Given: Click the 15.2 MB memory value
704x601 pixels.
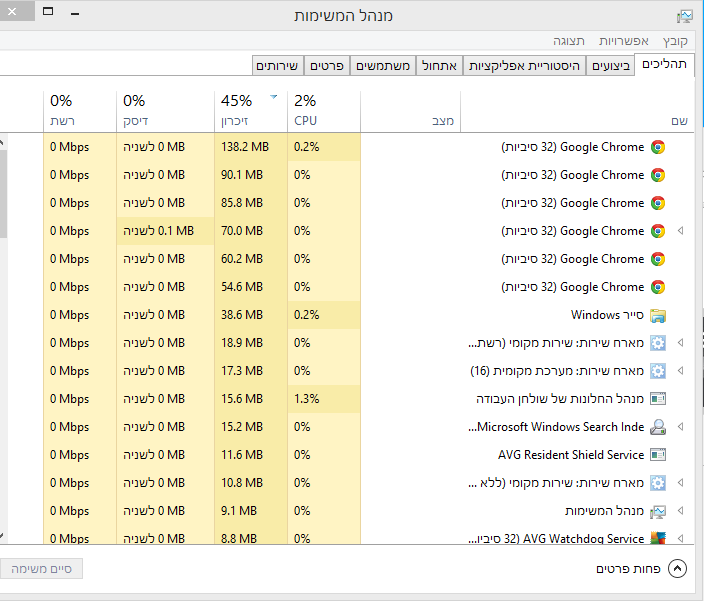Looking at the screenshot, I should tap(242, 426).
